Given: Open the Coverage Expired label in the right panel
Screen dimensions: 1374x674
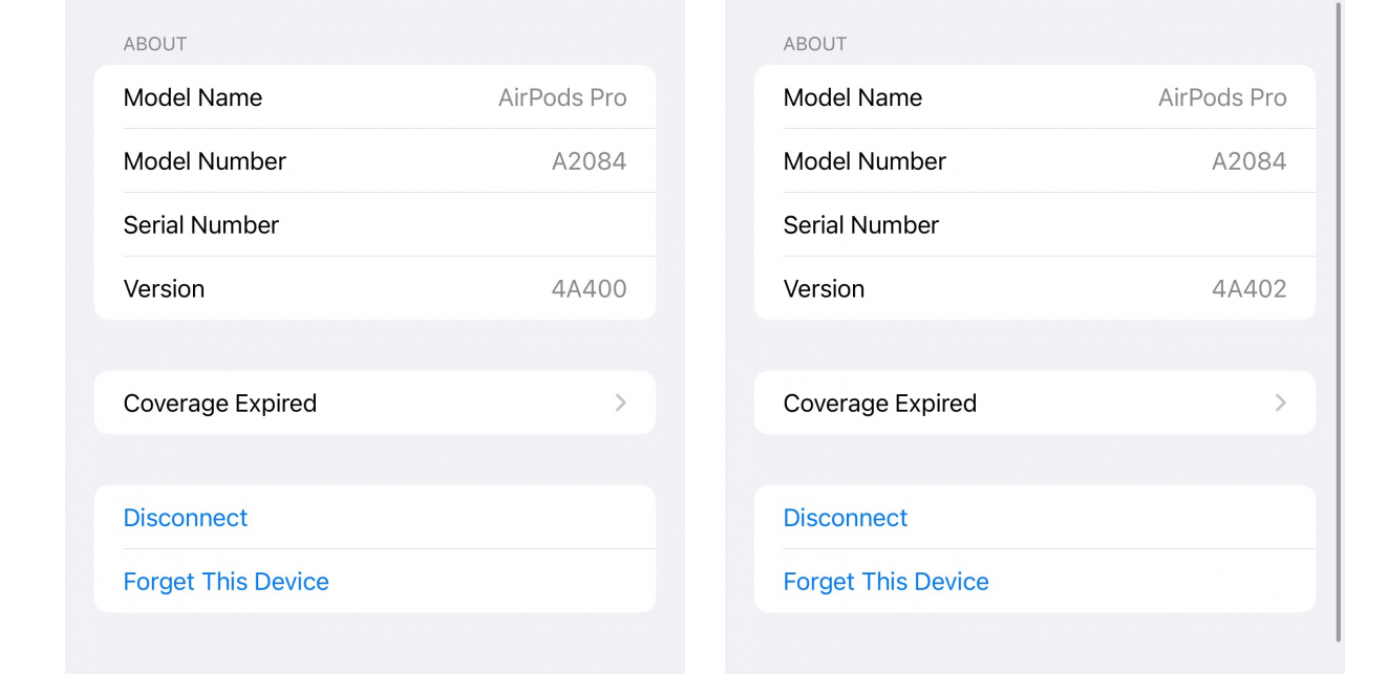Looking at the screenshot, I should 880,403.
